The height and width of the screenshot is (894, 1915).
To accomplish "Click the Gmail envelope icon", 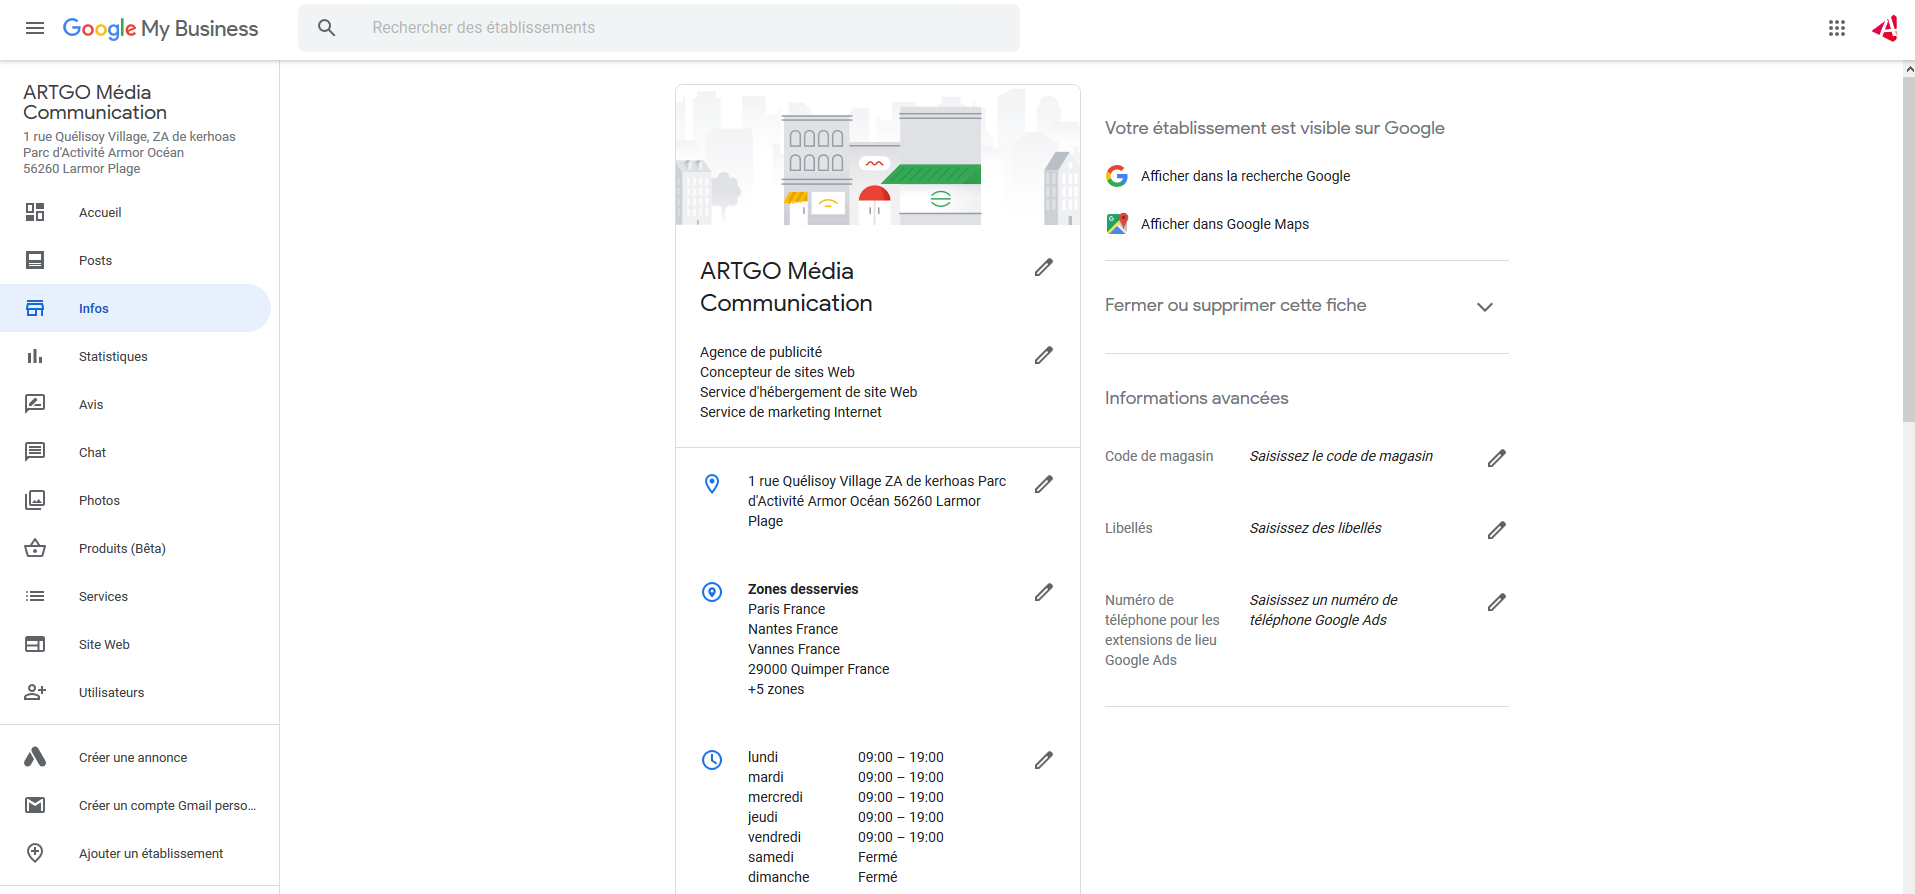I will (35, 805).
